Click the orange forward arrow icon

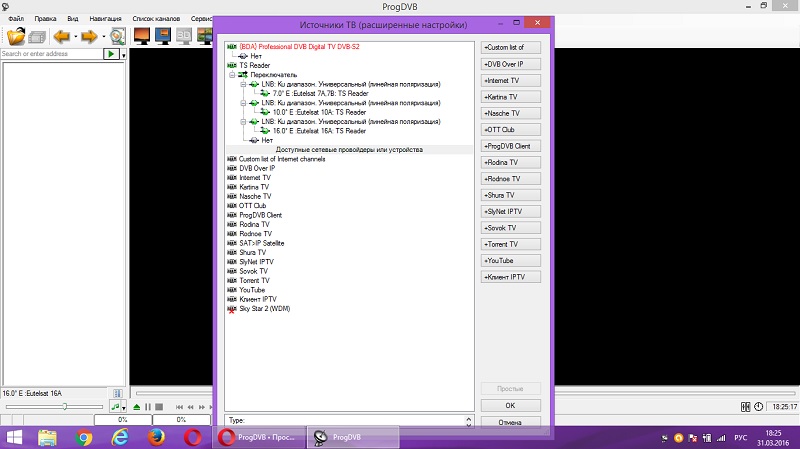[x=89, y=37]
